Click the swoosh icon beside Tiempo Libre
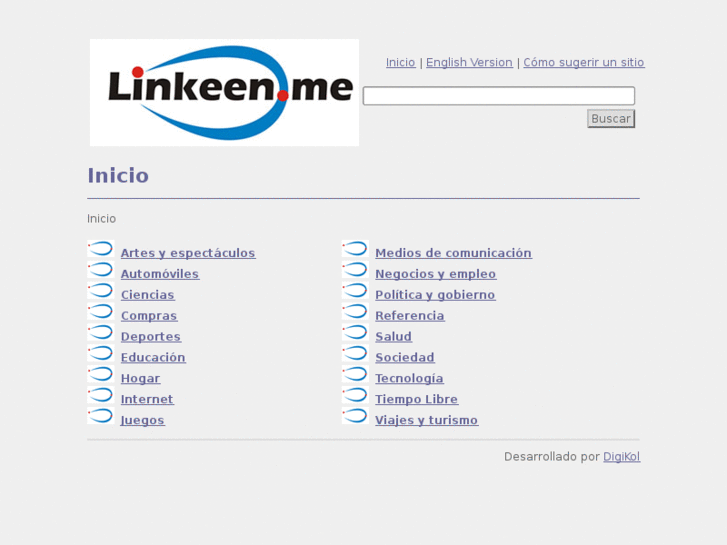 [x=355, y=395]
